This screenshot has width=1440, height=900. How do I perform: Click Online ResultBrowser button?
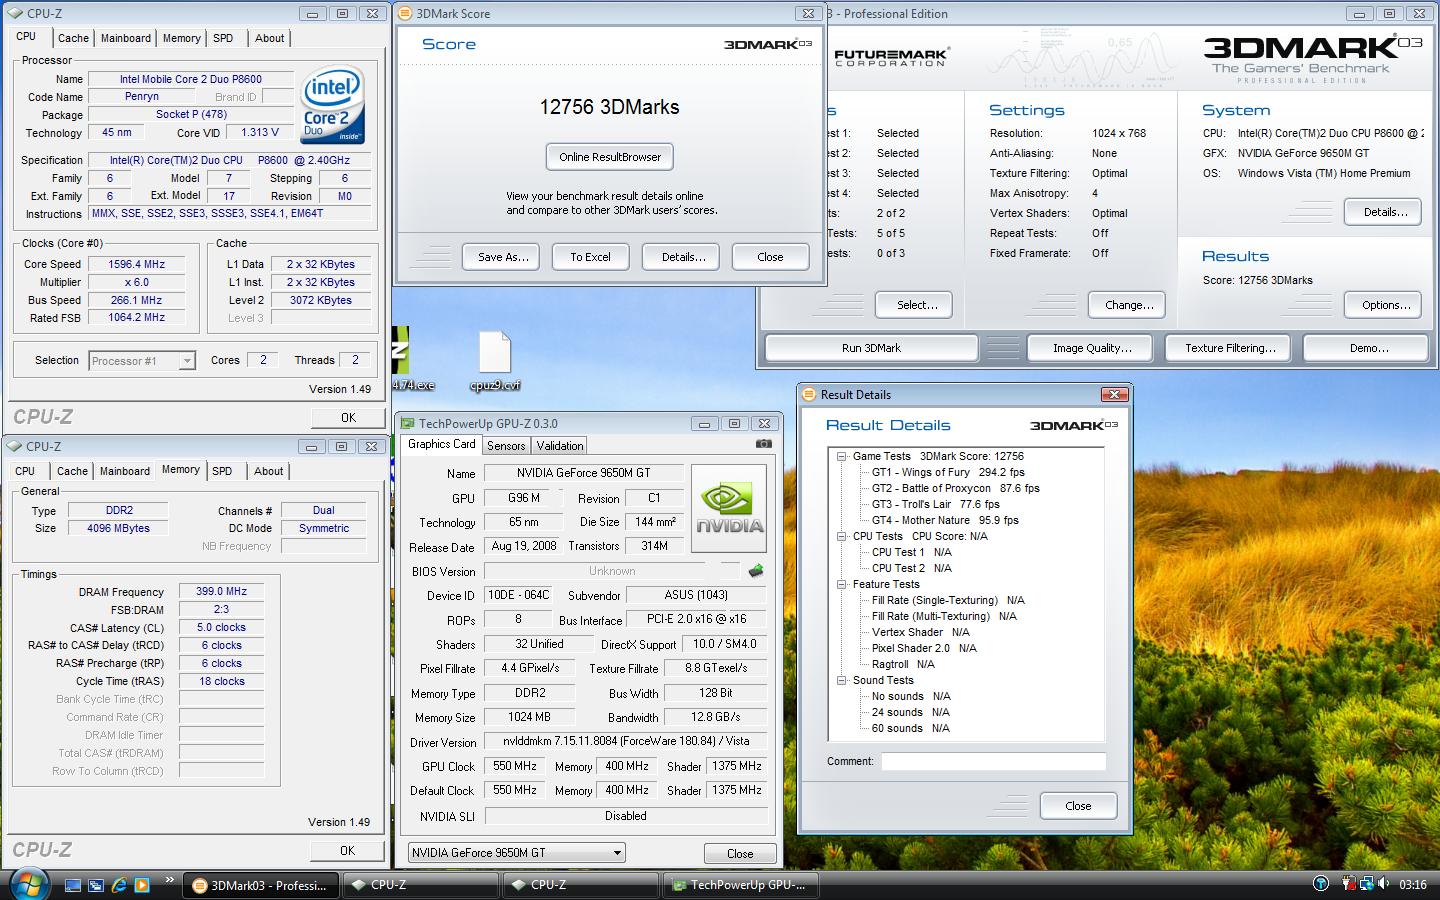(x=610, y=157)
